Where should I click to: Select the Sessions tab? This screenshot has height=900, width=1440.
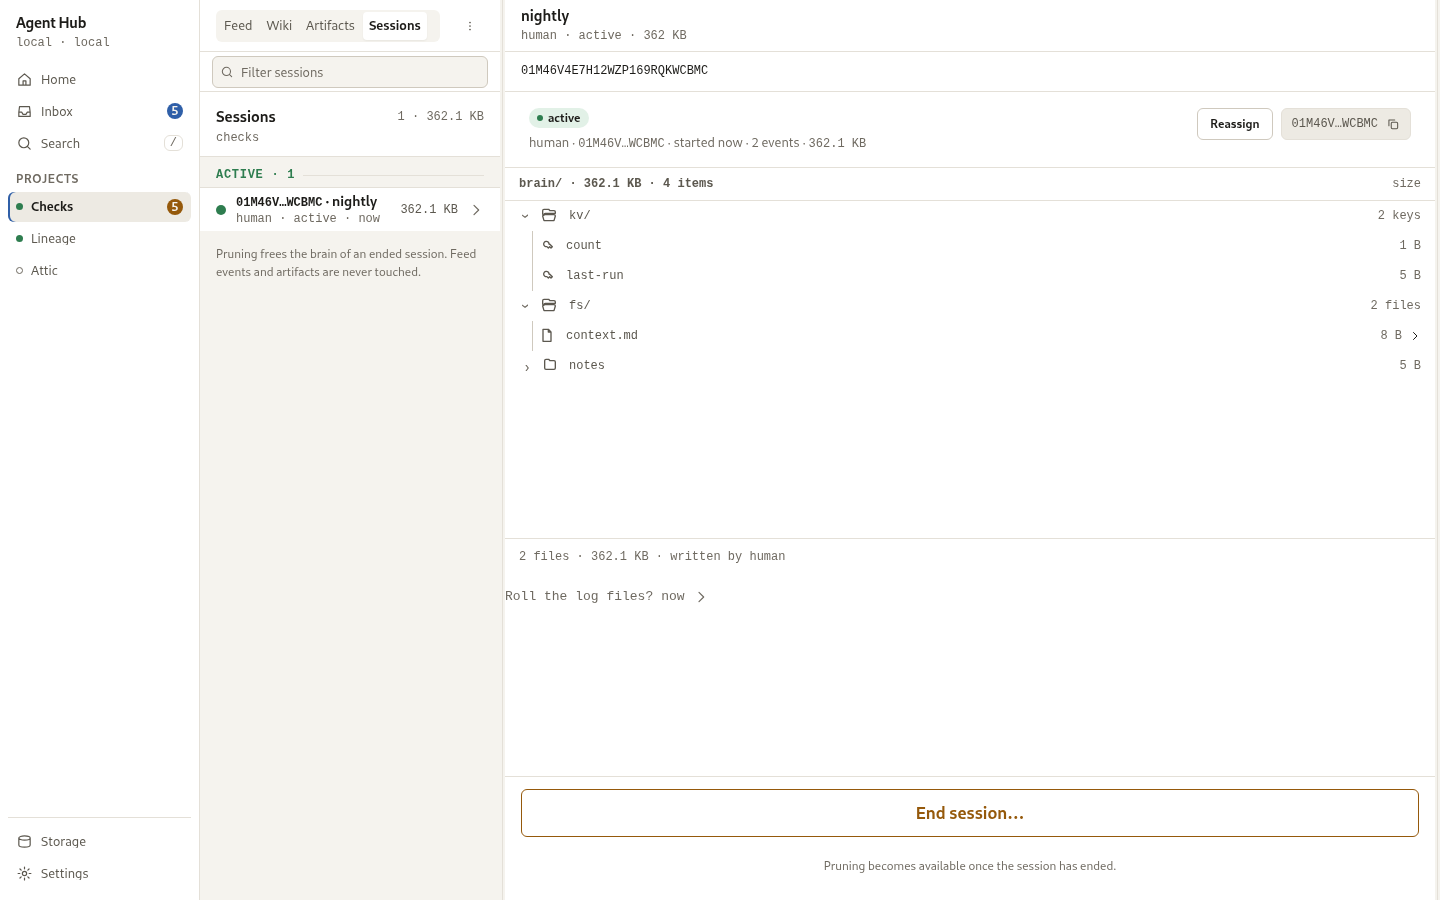tap(395, 26)
